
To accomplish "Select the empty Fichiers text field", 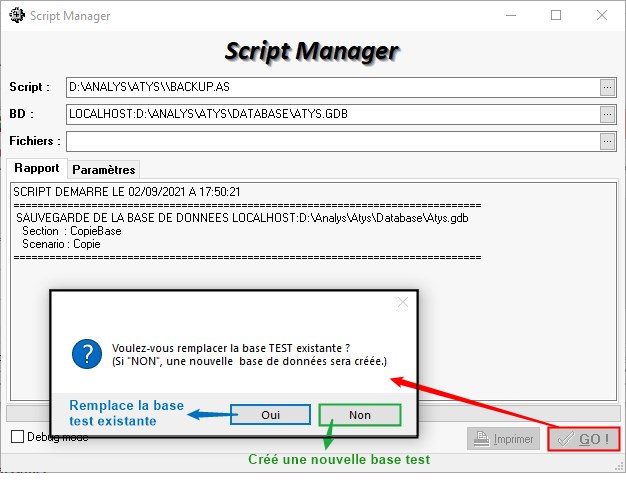I will point(330,141).
